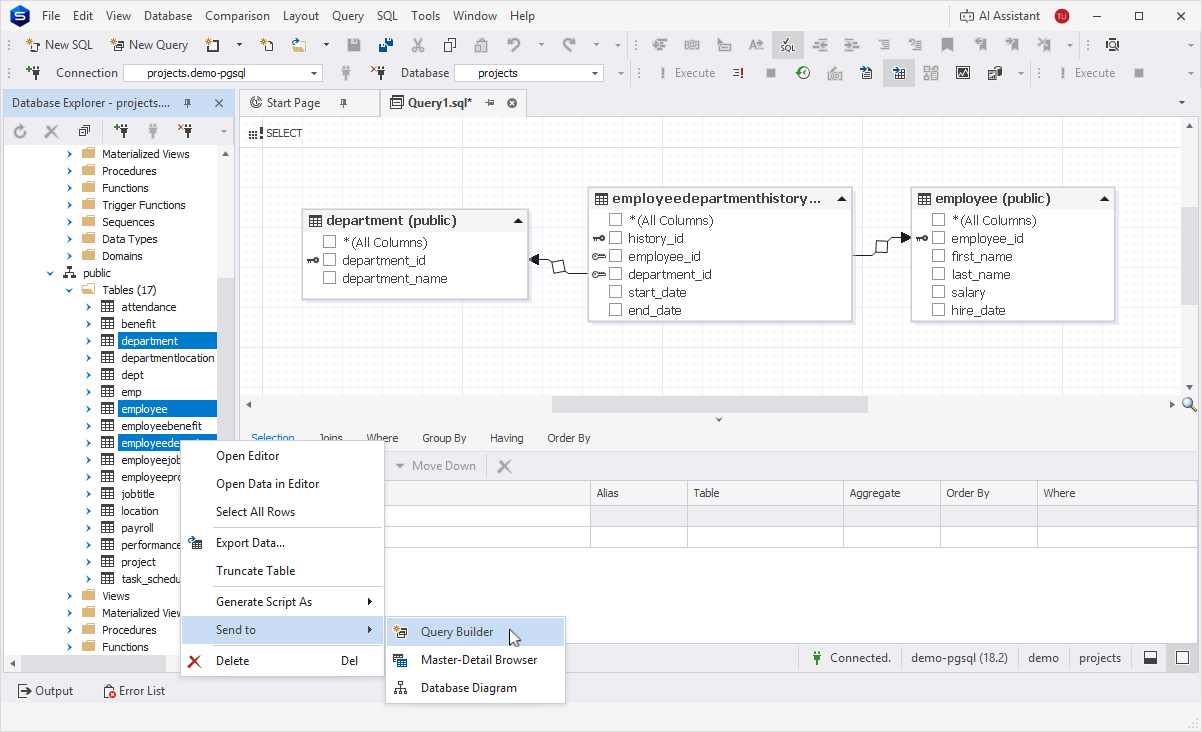Image resolution: width=1202 pixels, height=732 pixels.
Task: Open the Database projects dropdown
Action: click(596, 73)
